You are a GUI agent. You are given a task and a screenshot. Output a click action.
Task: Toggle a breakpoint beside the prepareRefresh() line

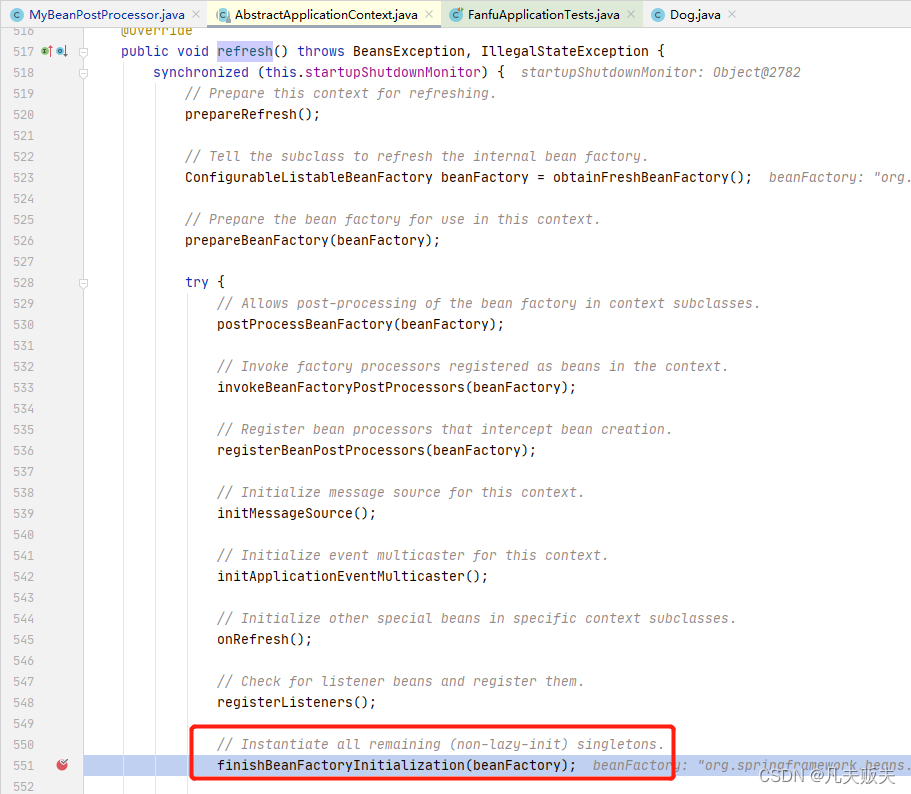pos(62,114)
